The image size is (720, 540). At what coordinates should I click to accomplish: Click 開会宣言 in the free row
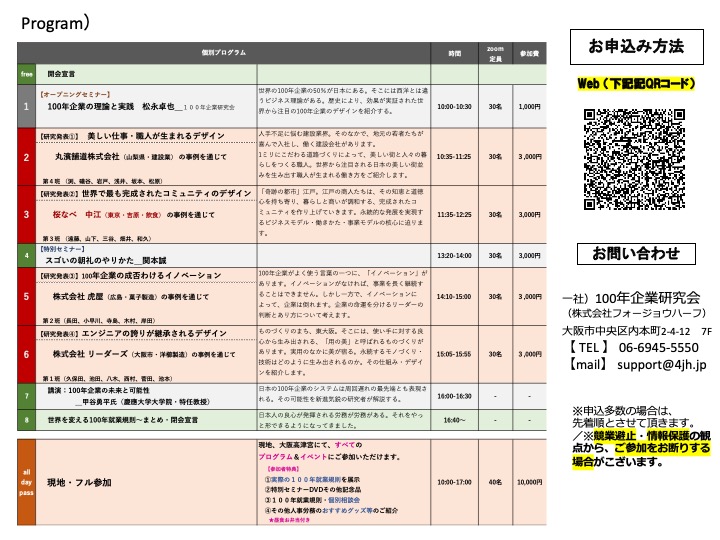coord(61,74)
